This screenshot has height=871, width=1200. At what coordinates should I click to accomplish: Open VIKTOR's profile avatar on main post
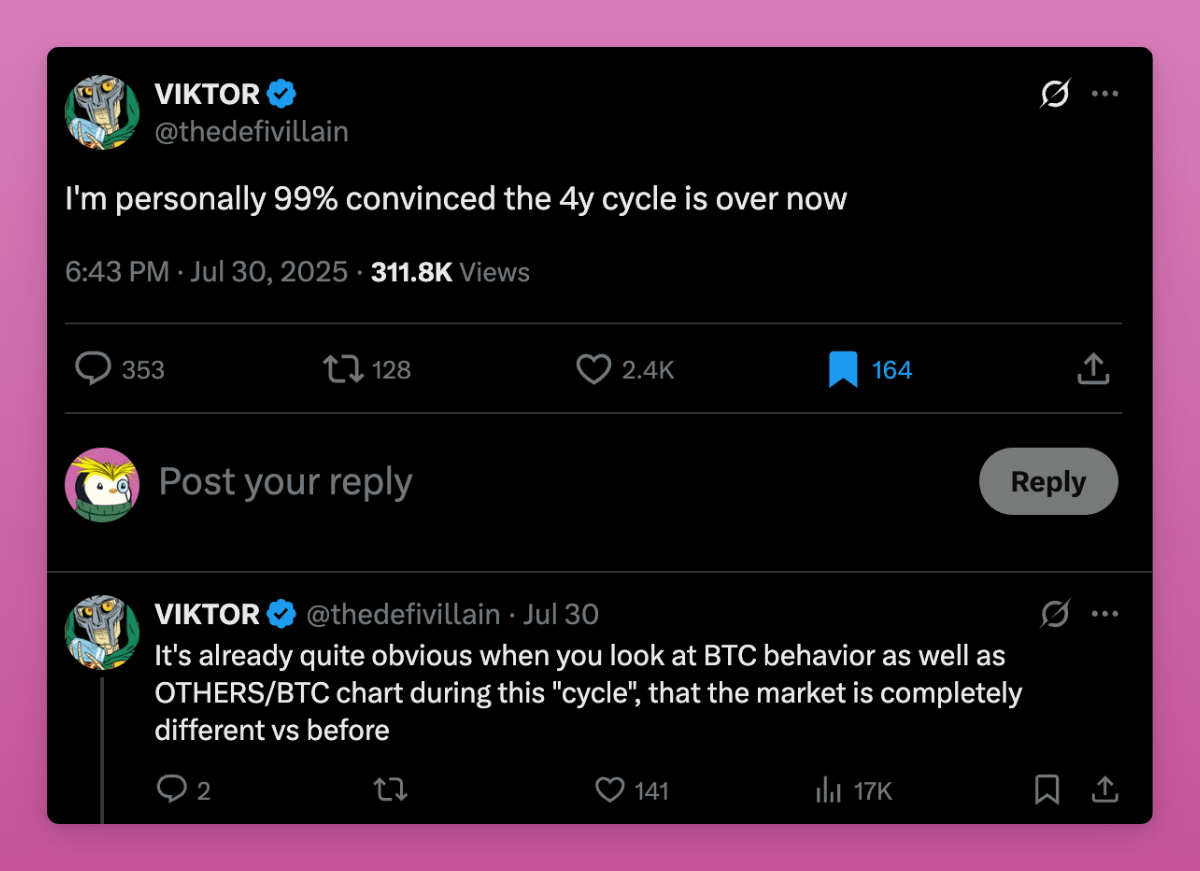pos(102,112)
